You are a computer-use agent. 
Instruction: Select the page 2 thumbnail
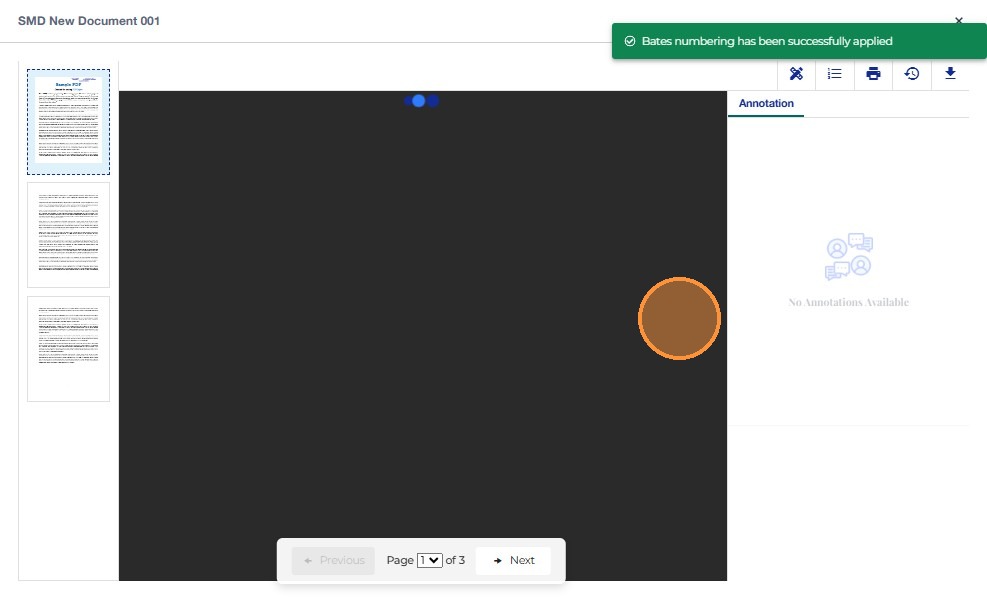(69, 235)
